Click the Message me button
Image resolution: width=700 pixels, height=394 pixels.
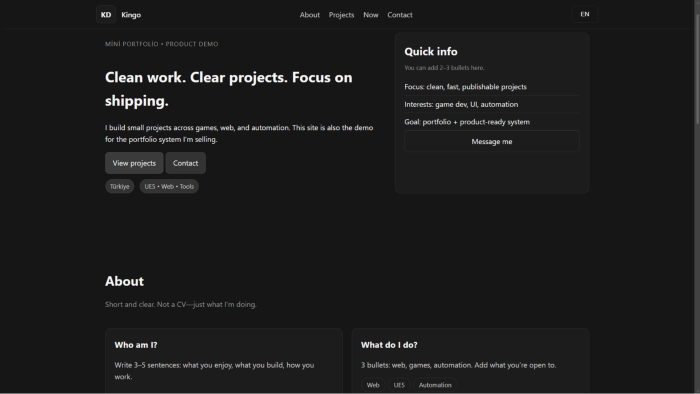pyautogui.click(x=492, y=141)
